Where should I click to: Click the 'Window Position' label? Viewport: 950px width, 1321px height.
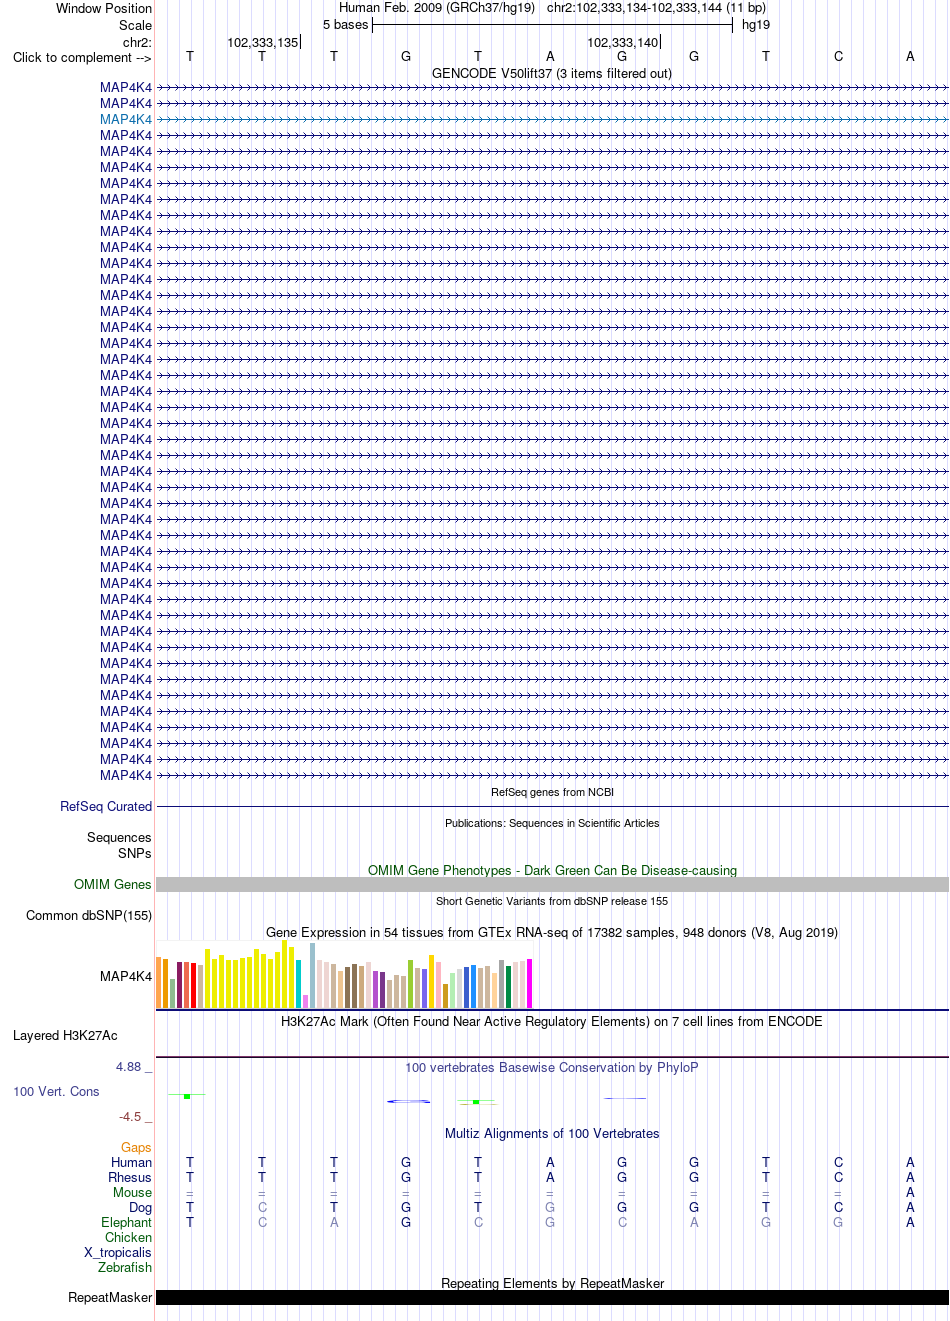[x=104, y=8]
